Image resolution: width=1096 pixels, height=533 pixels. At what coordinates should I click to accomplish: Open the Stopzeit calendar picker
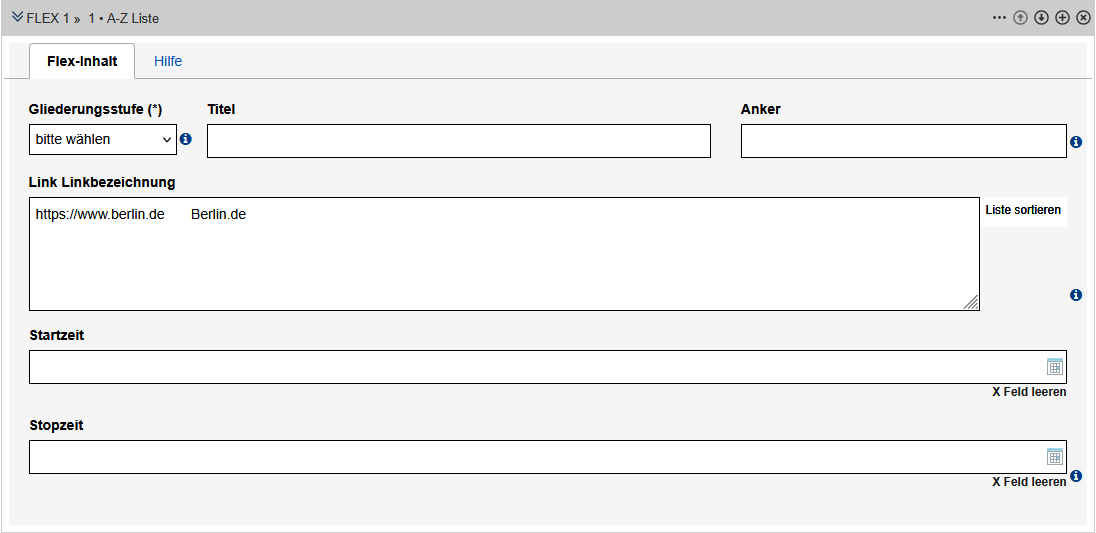1054,457
